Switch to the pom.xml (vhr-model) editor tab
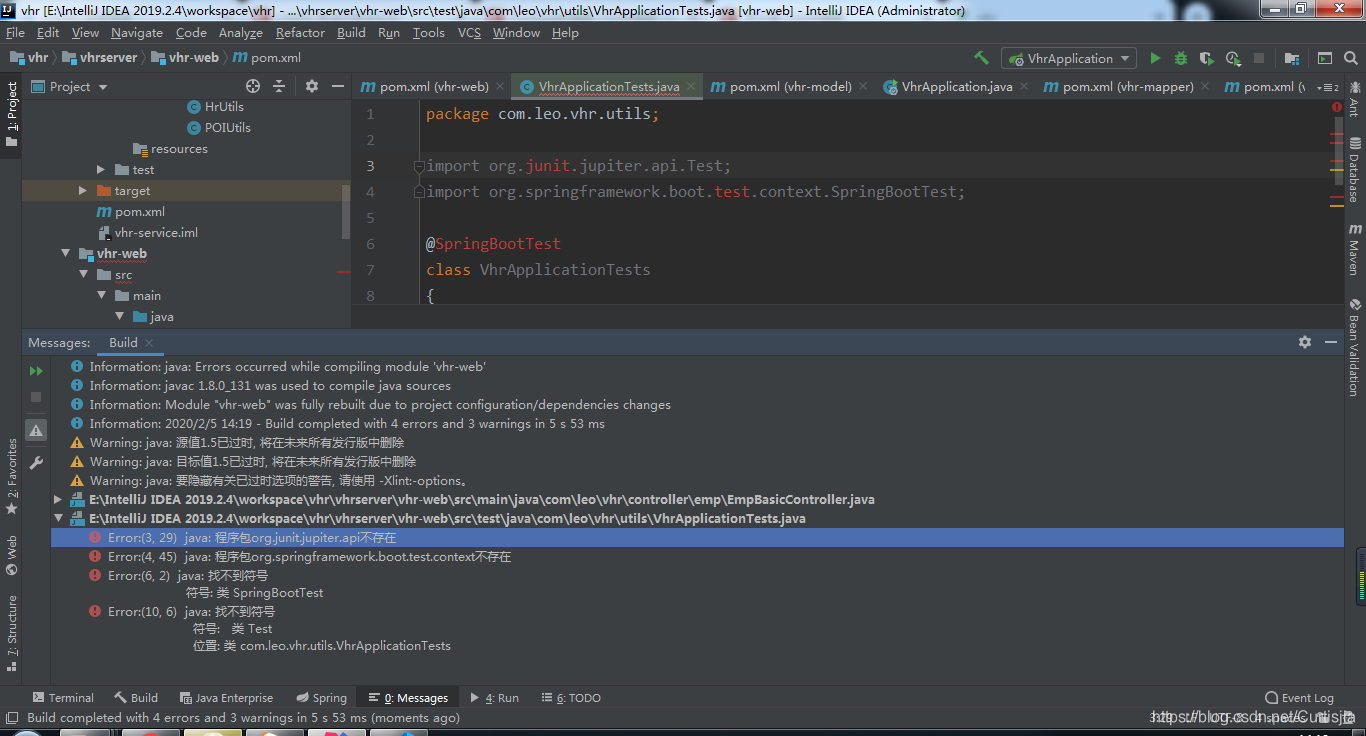This screenshot has height=736, width=1366. (x=781, y=87)
